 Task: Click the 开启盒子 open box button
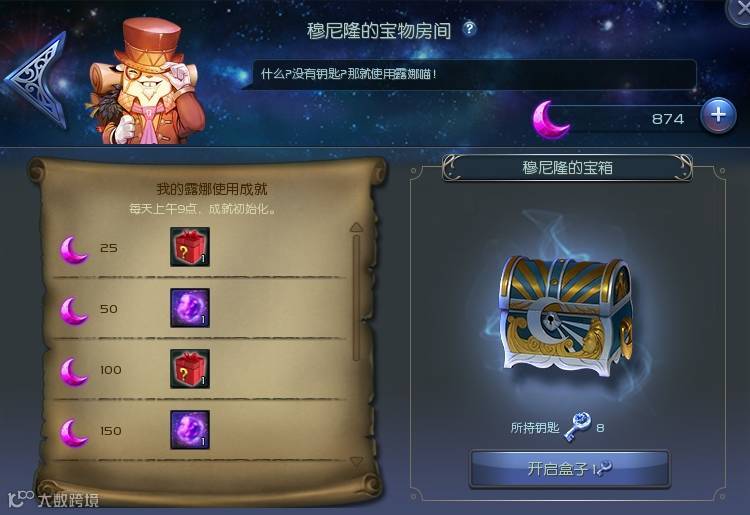pos(569,468)
